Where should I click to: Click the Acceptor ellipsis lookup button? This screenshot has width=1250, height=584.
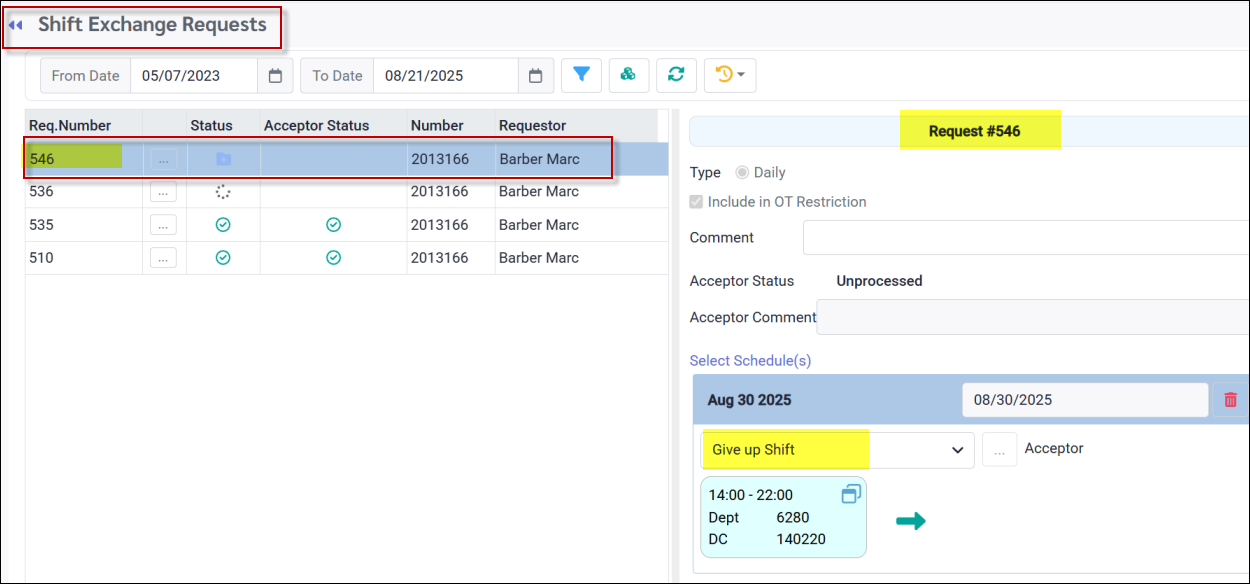click(x=999, y=450)
